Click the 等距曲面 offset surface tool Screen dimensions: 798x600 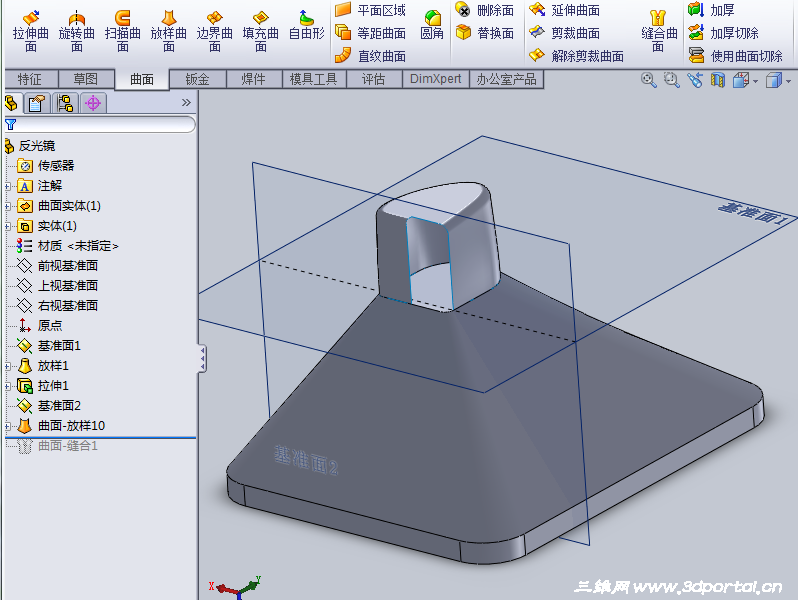(370, 33)
